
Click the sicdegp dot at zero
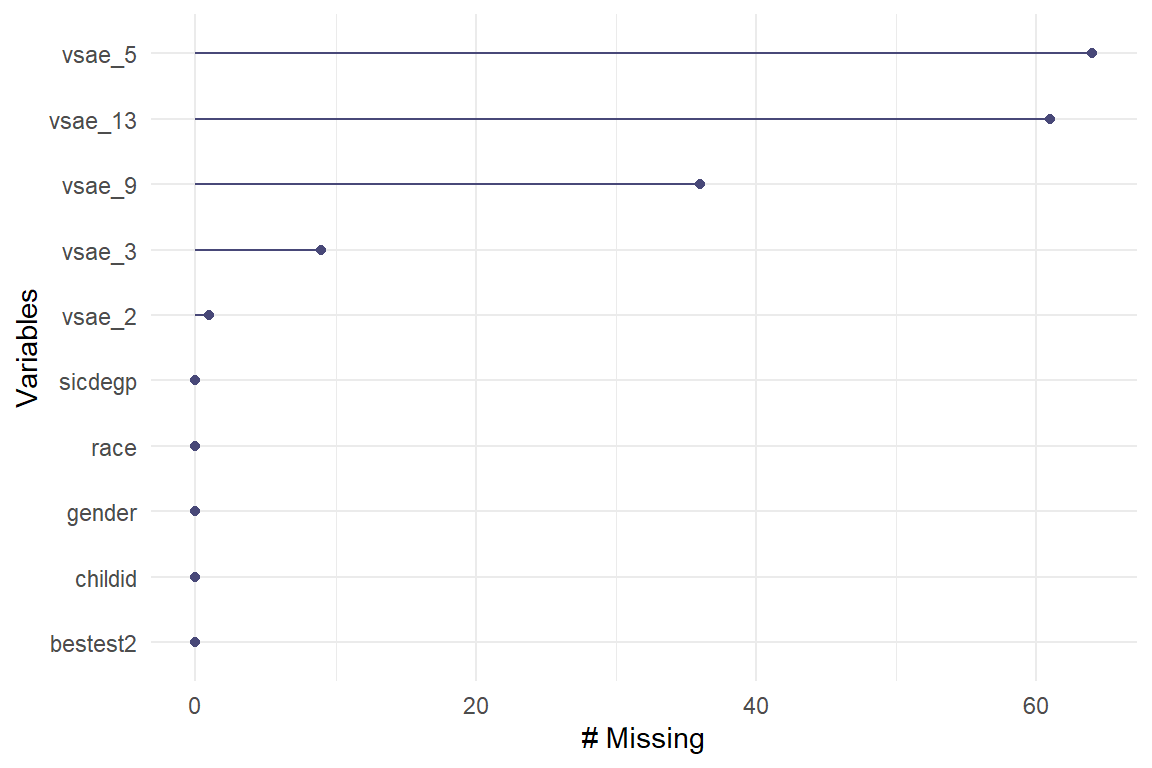195,380
